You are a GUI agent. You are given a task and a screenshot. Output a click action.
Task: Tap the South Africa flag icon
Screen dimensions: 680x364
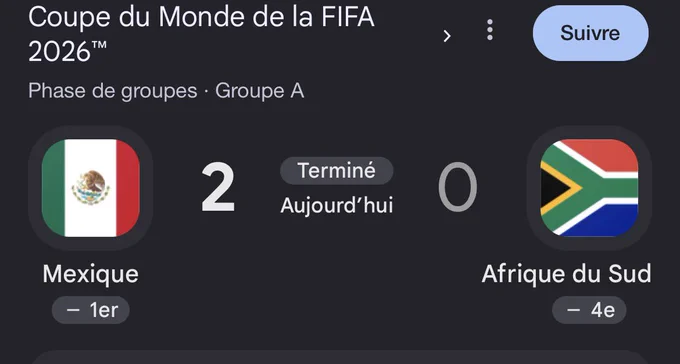click(589, 188)
